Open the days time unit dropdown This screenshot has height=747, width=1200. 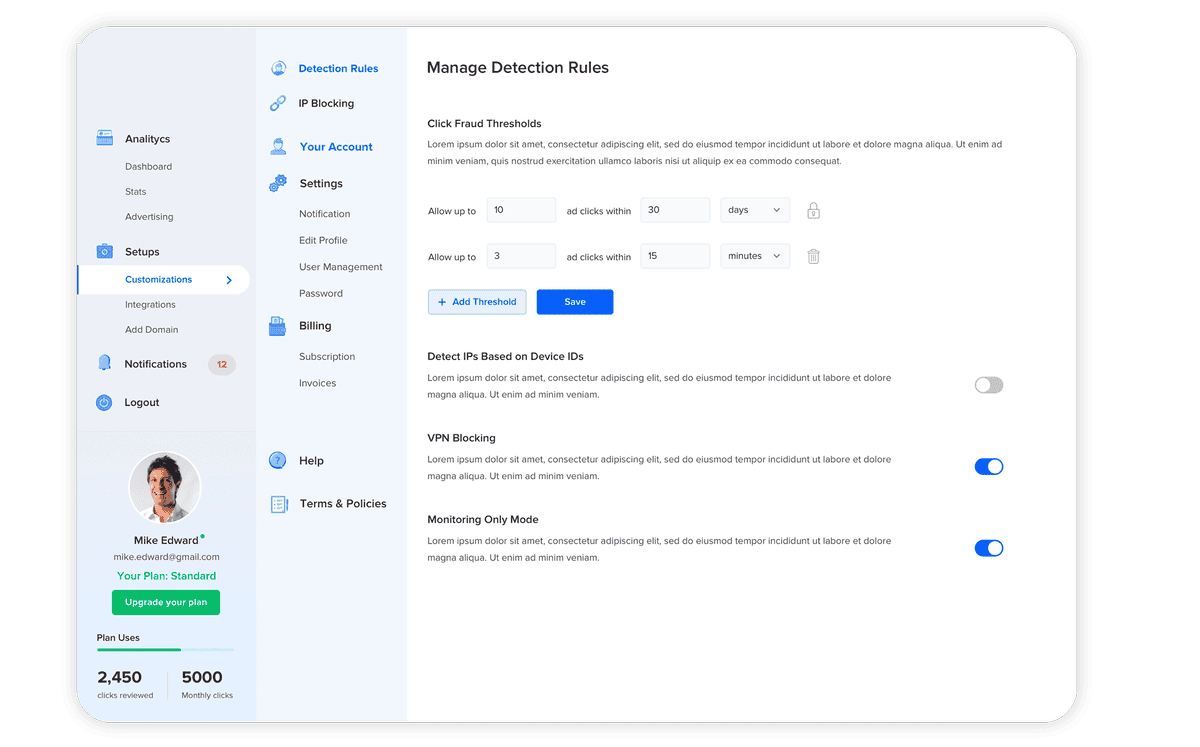755,210
